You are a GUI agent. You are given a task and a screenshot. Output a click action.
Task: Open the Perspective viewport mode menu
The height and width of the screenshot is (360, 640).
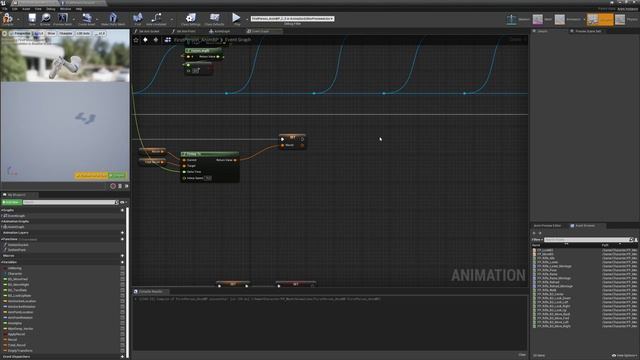20,33
